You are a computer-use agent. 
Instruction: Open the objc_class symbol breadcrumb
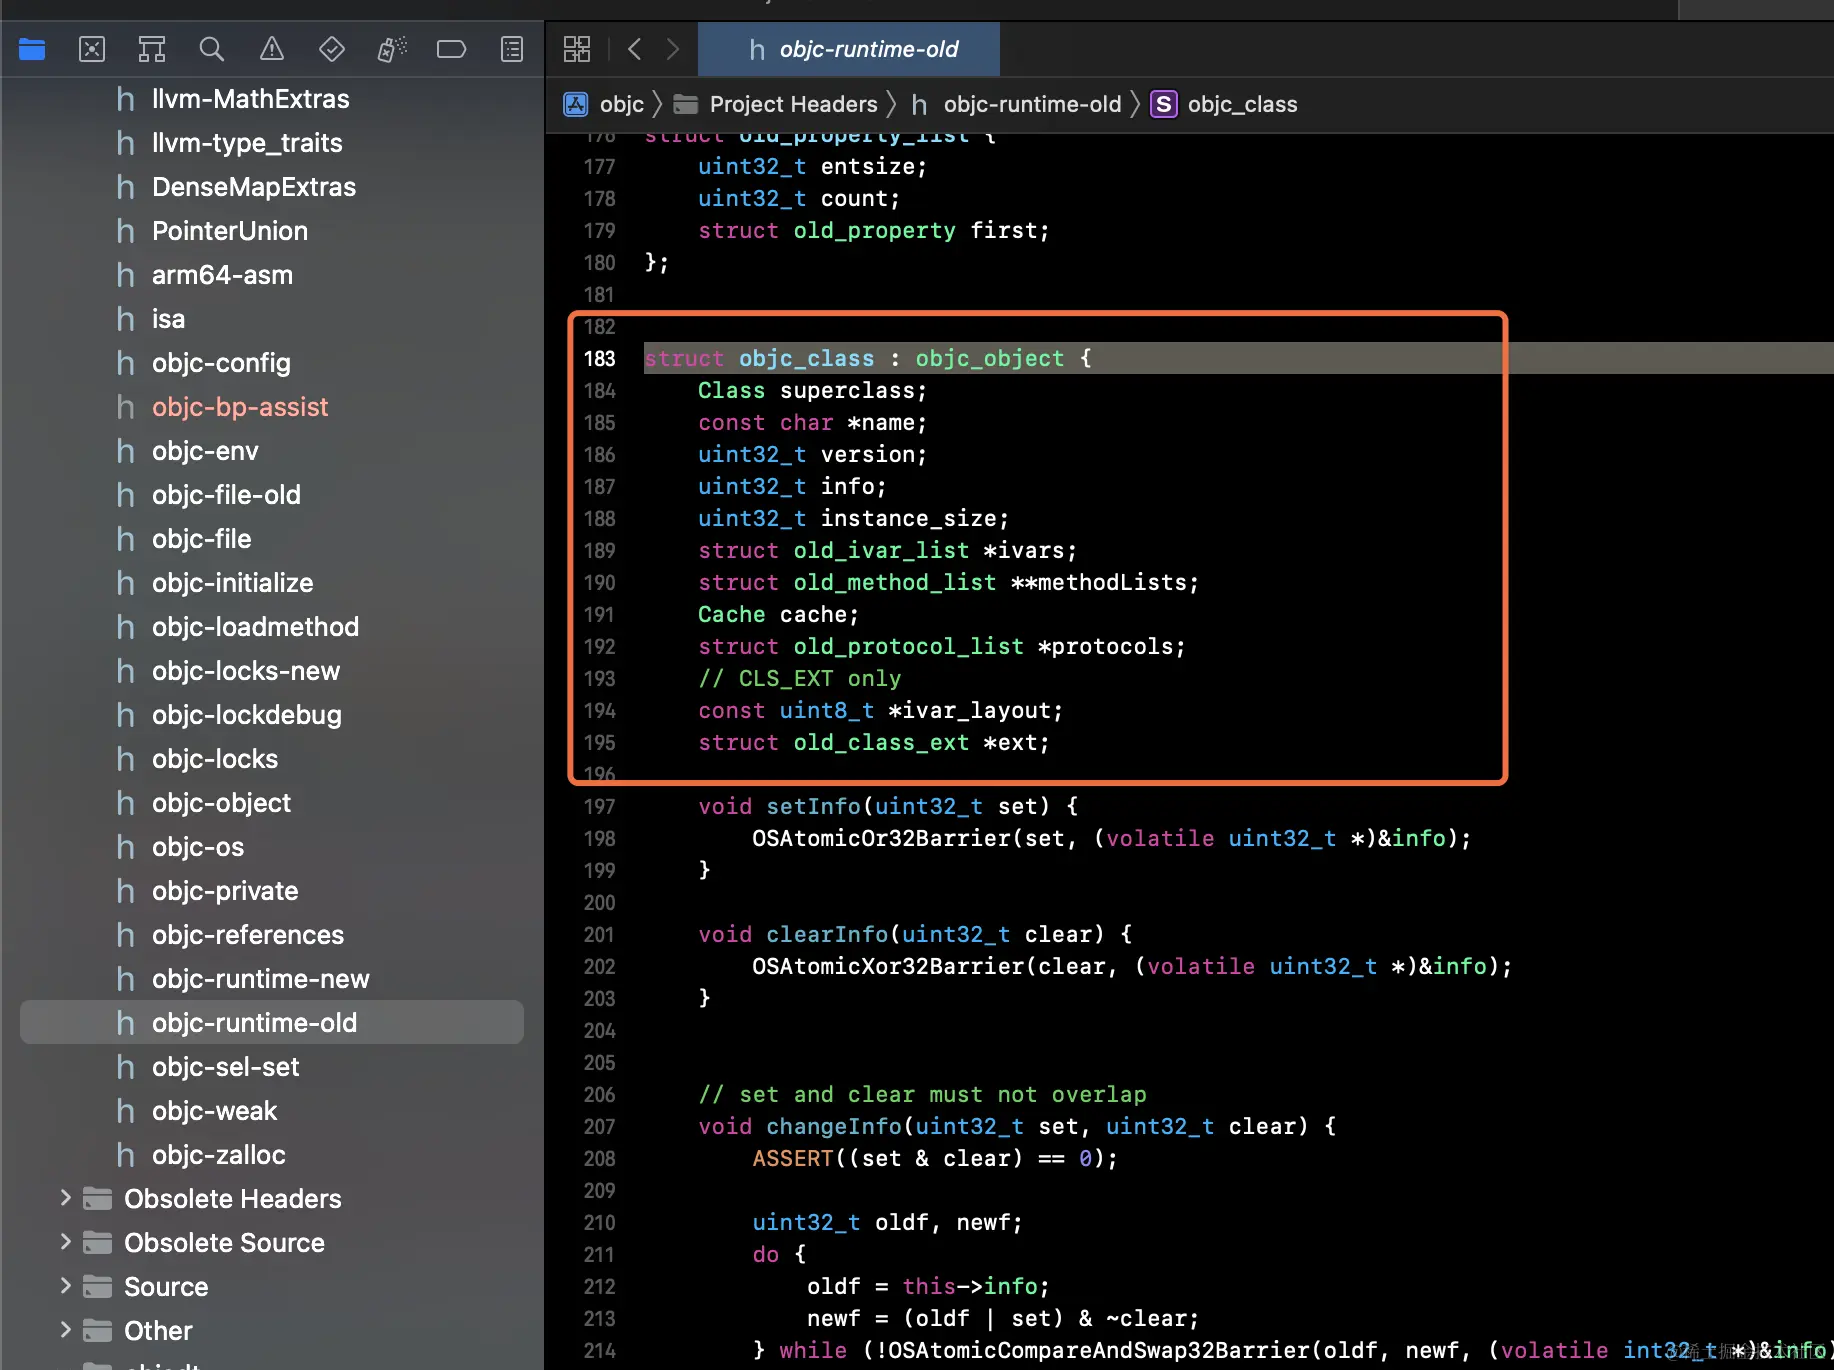[1224, 104]
